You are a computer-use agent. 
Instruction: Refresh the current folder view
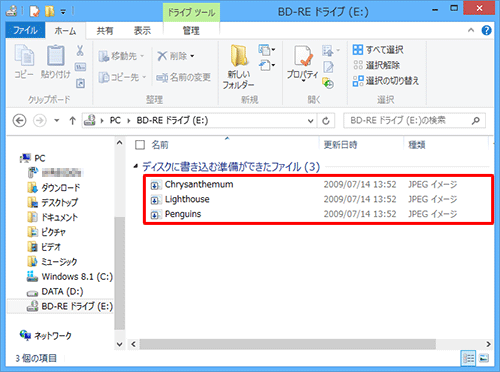click(x=326, y=121)
